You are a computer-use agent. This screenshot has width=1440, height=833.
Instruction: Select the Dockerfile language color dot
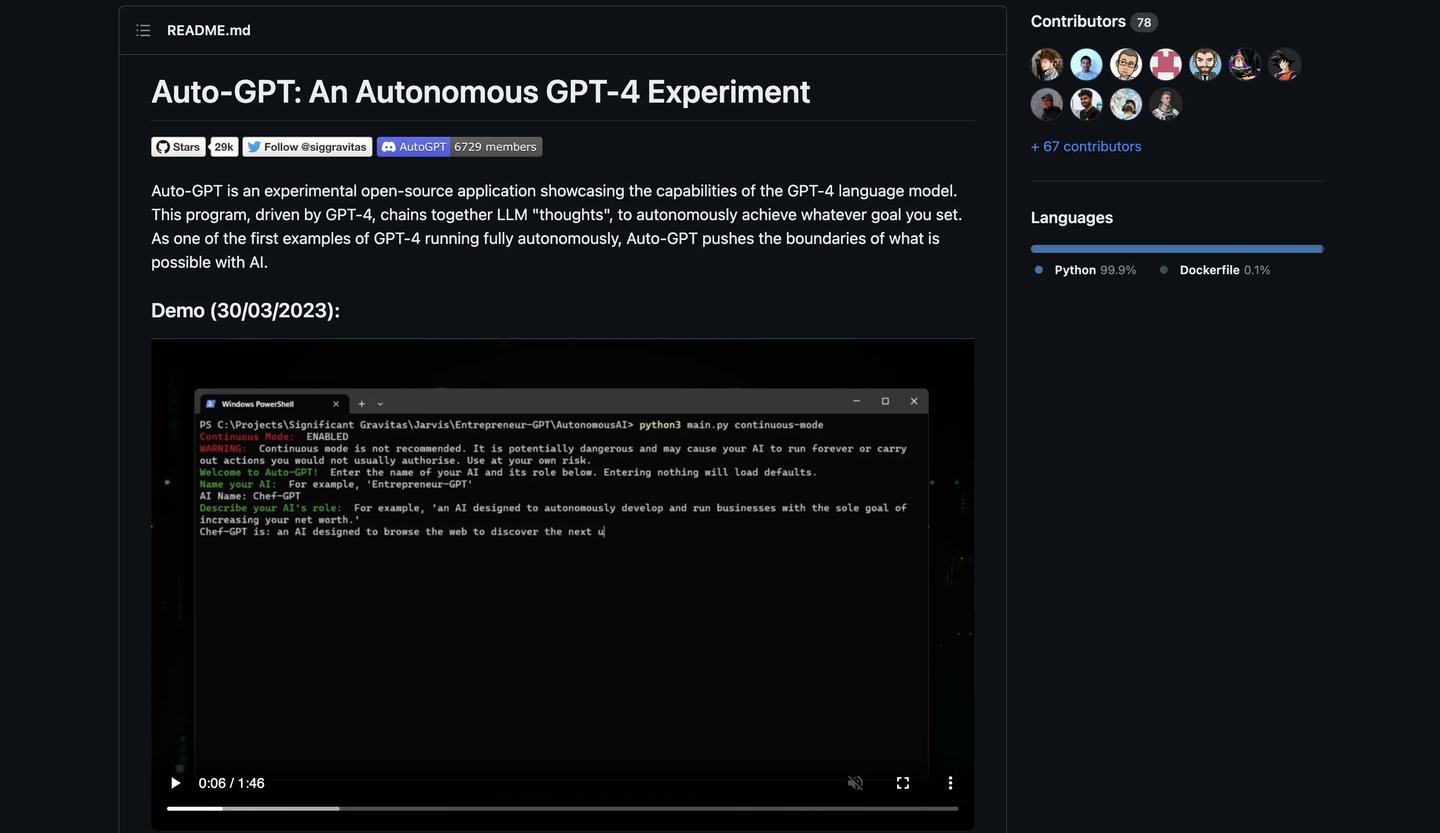[x=1163, y=269]
